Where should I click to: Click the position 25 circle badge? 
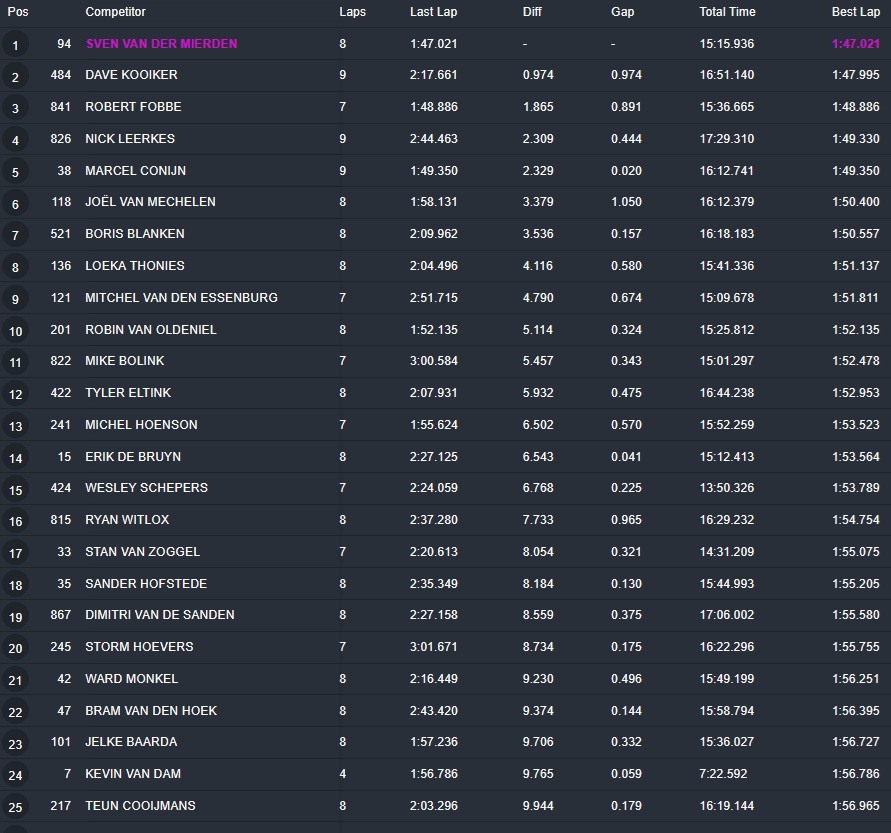coord(15,807)
